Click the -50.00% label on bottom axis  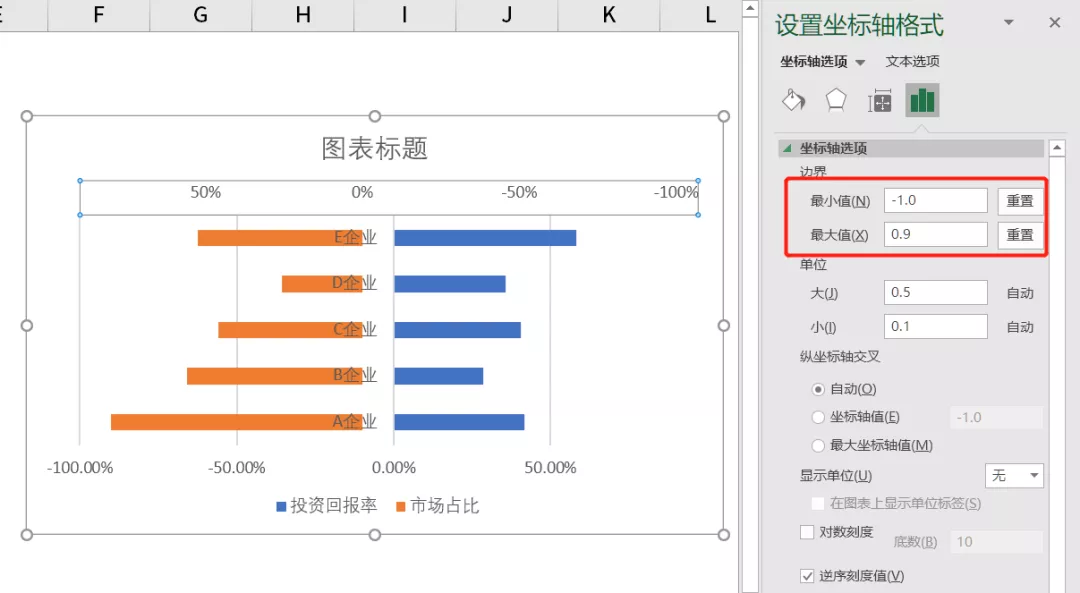[x=236, y=468]
